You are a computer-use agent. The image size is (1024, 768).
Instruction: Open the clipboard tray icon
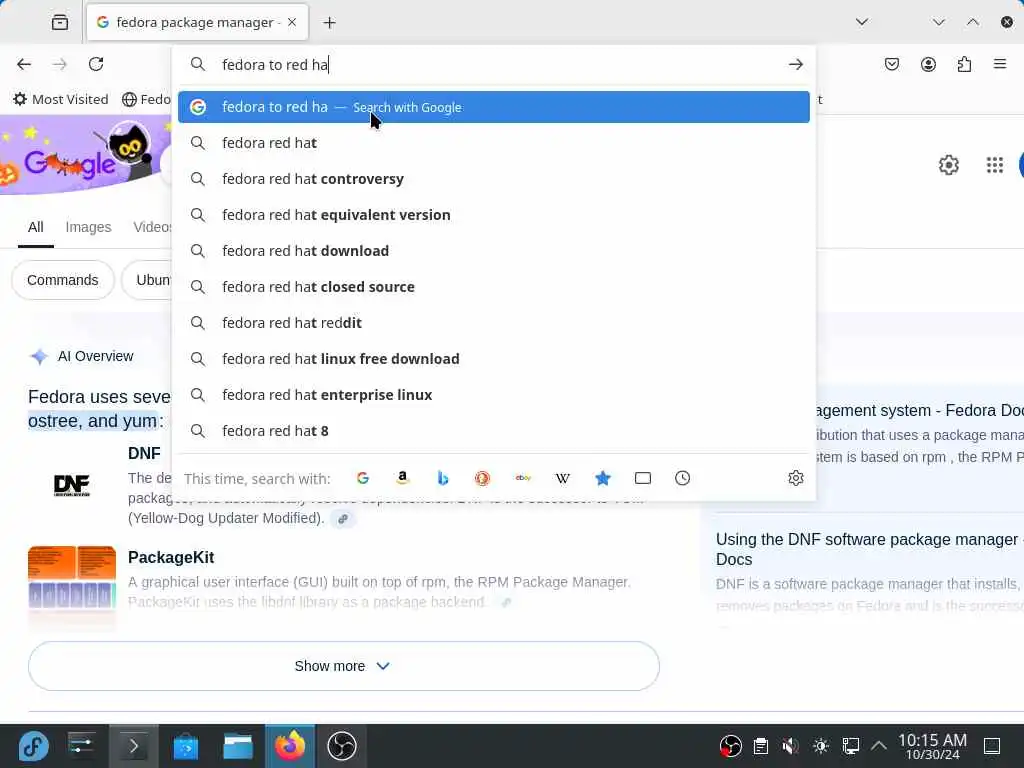tap(760, 746)
